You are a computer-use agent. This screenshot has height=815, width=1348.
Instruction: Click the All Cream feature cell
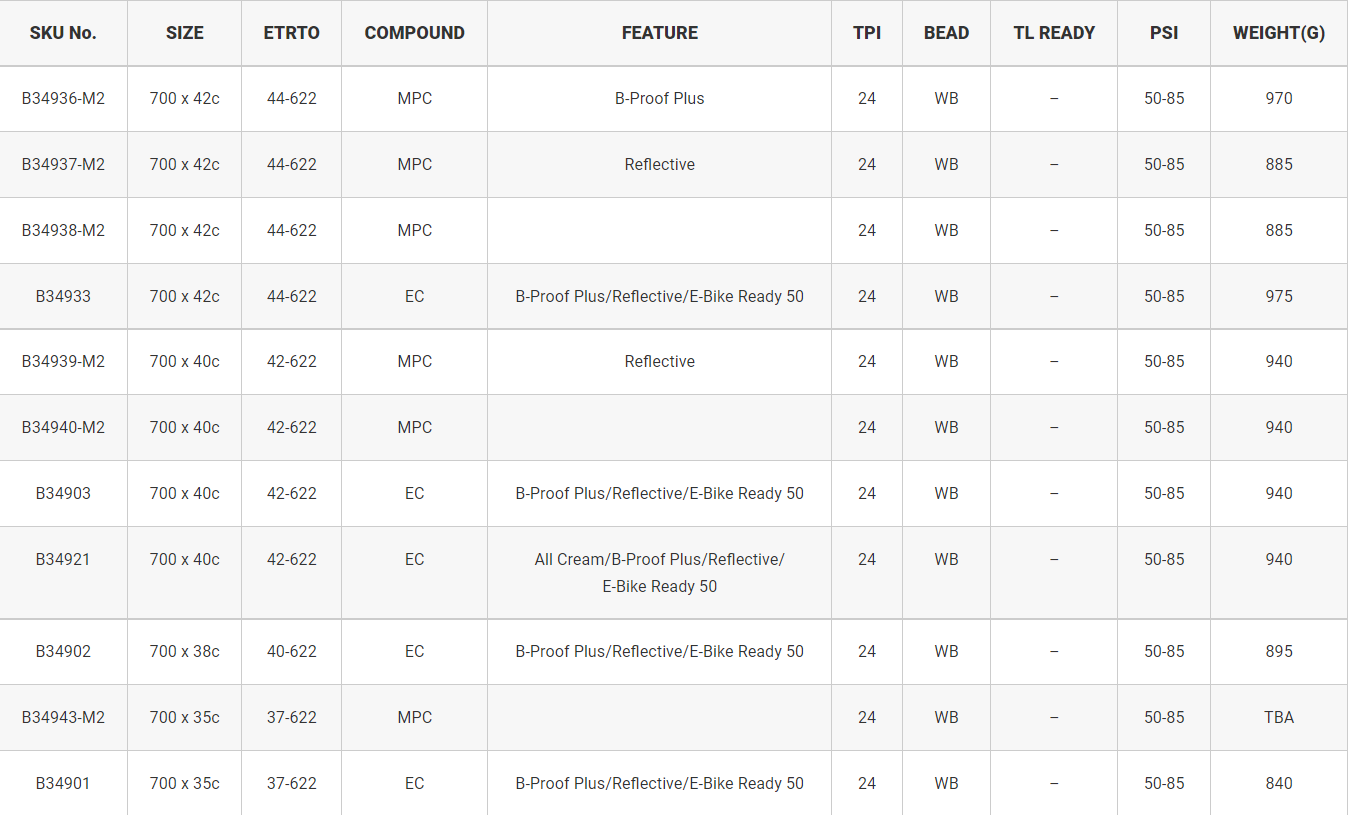[x=659, y=572]
